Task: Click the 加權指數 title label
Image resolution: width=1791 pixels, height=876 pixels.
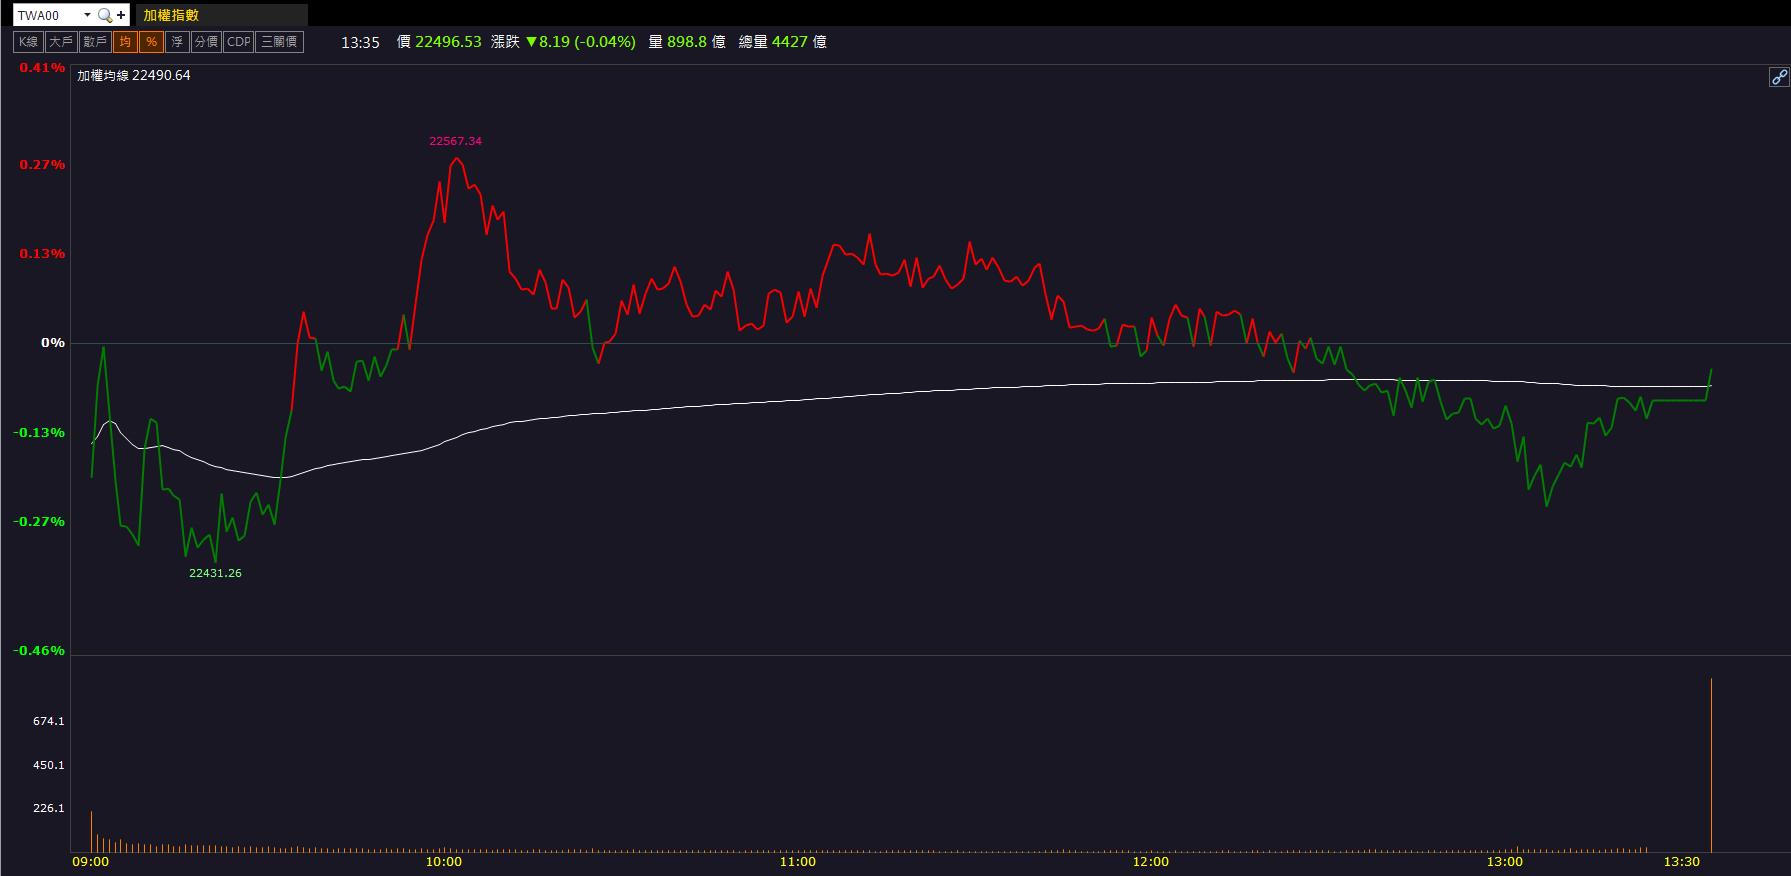Action: [171, 15]
